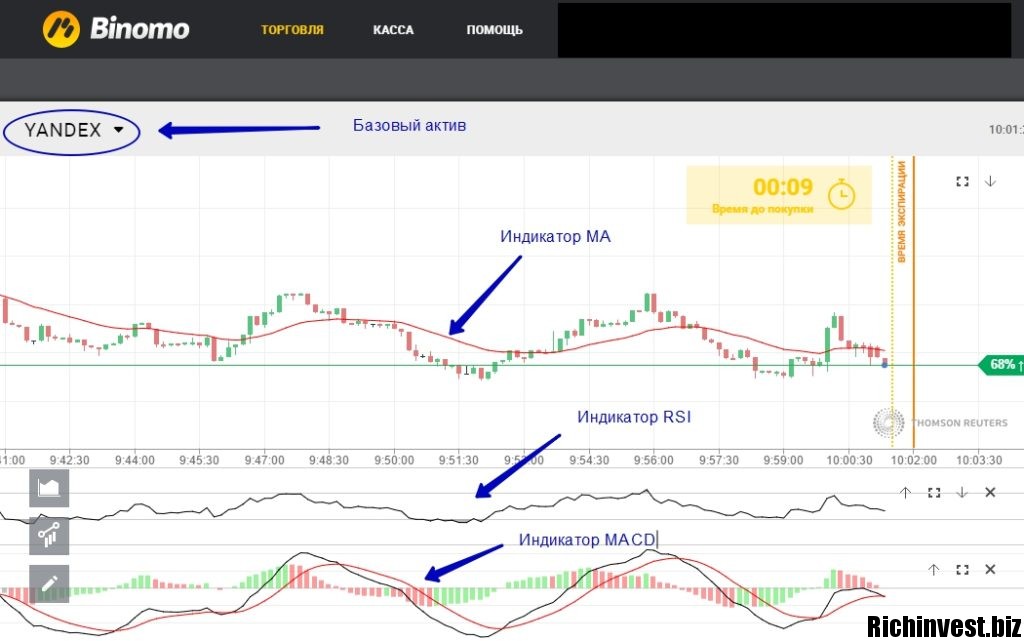Click the 9:51:30 time axis label
This screenshot has height=641, width=1024.
(458, 460)
